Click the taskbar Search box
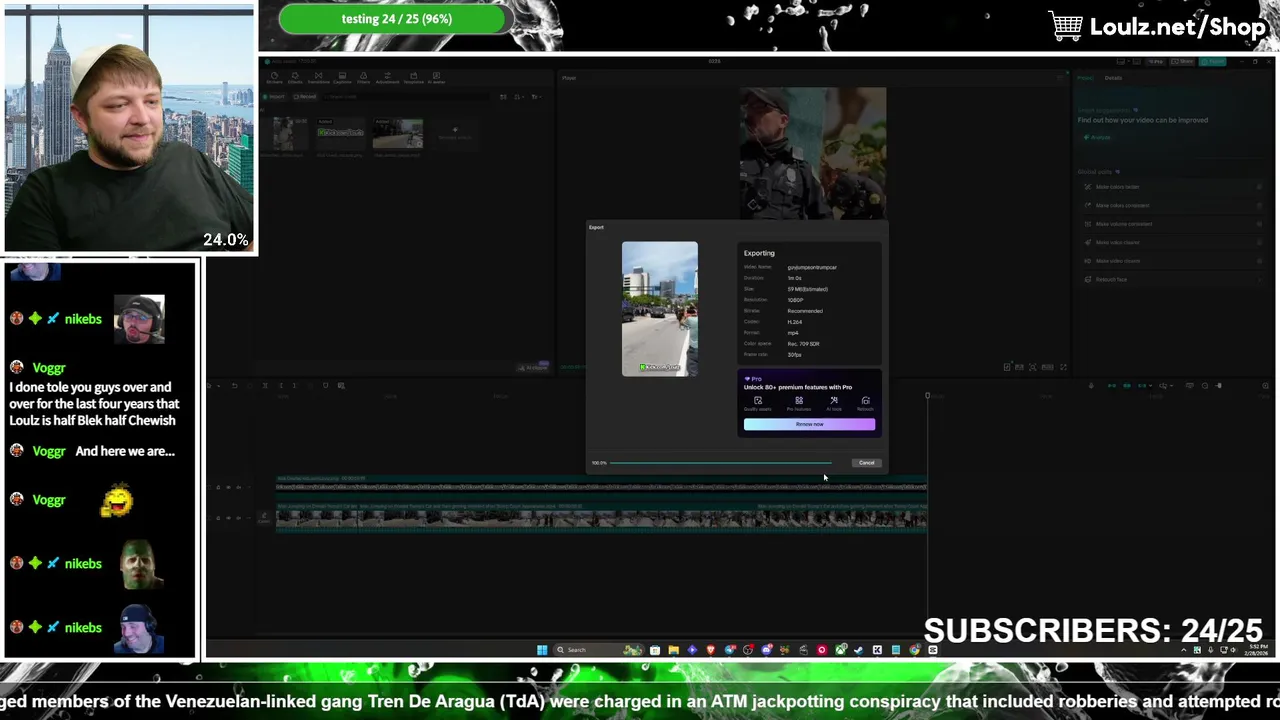1280x720 pixels. click(x=598, y=650)
